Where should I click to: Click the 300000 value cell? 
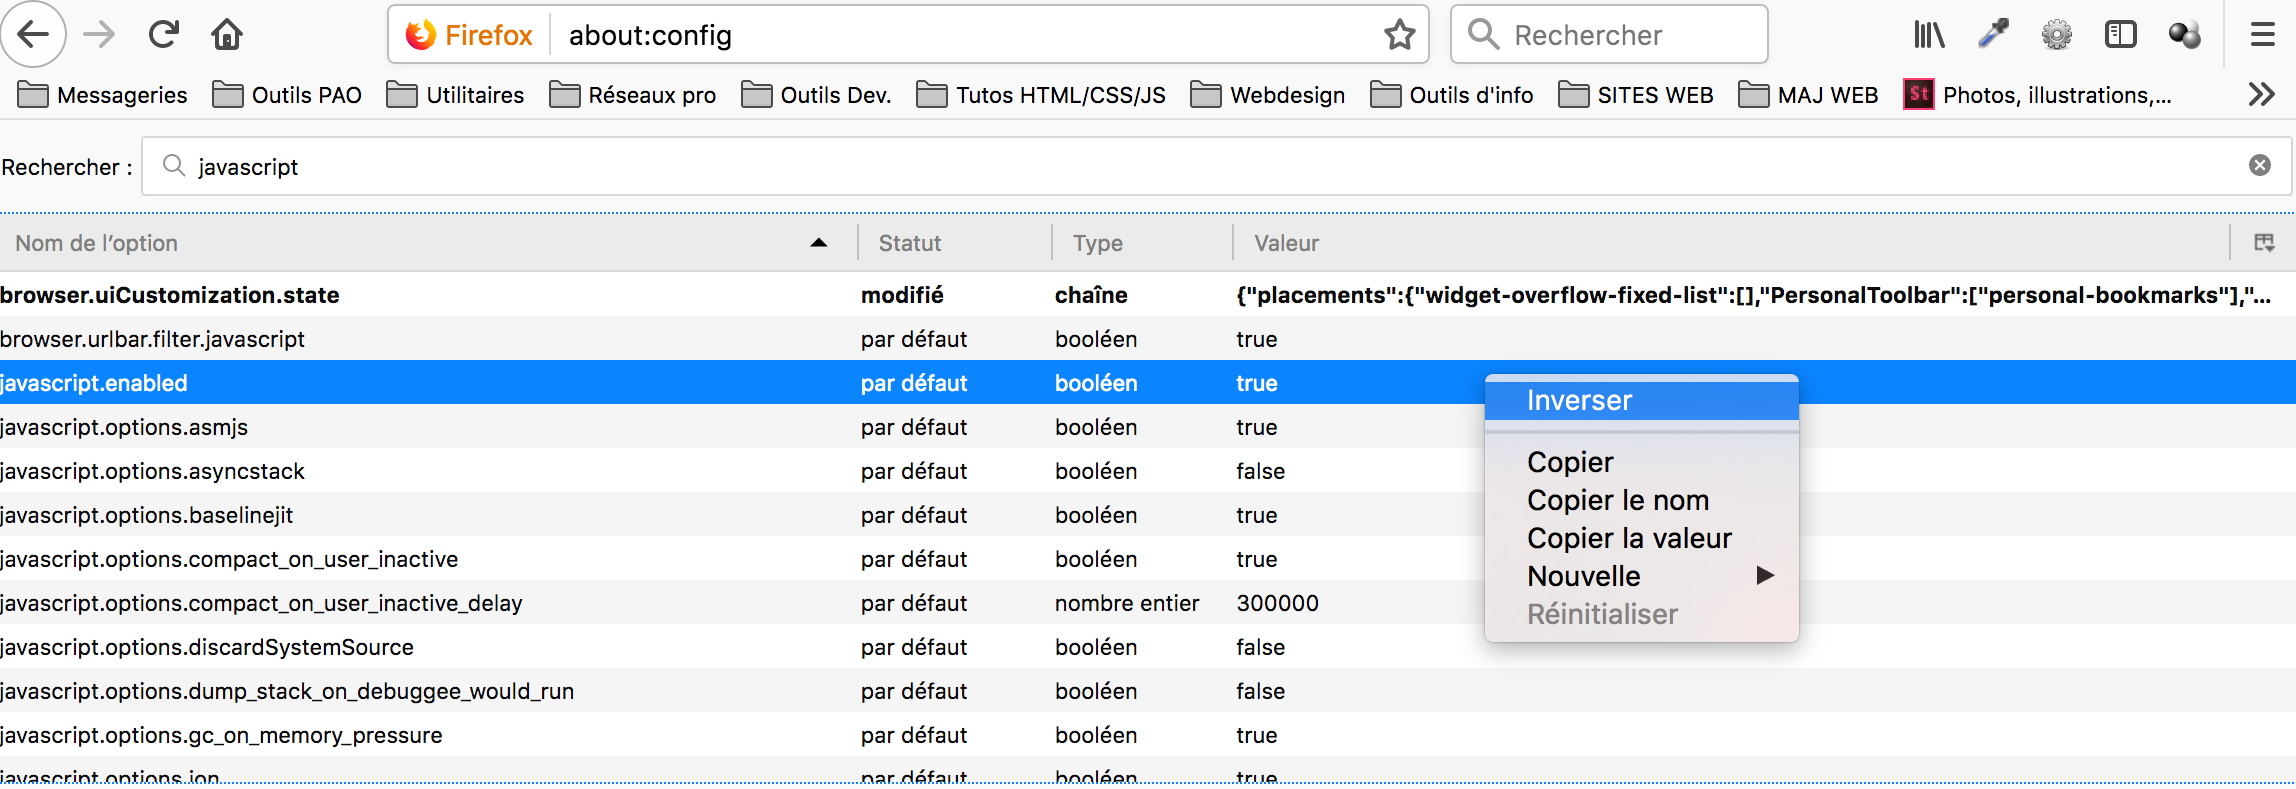coord(1277,603)
